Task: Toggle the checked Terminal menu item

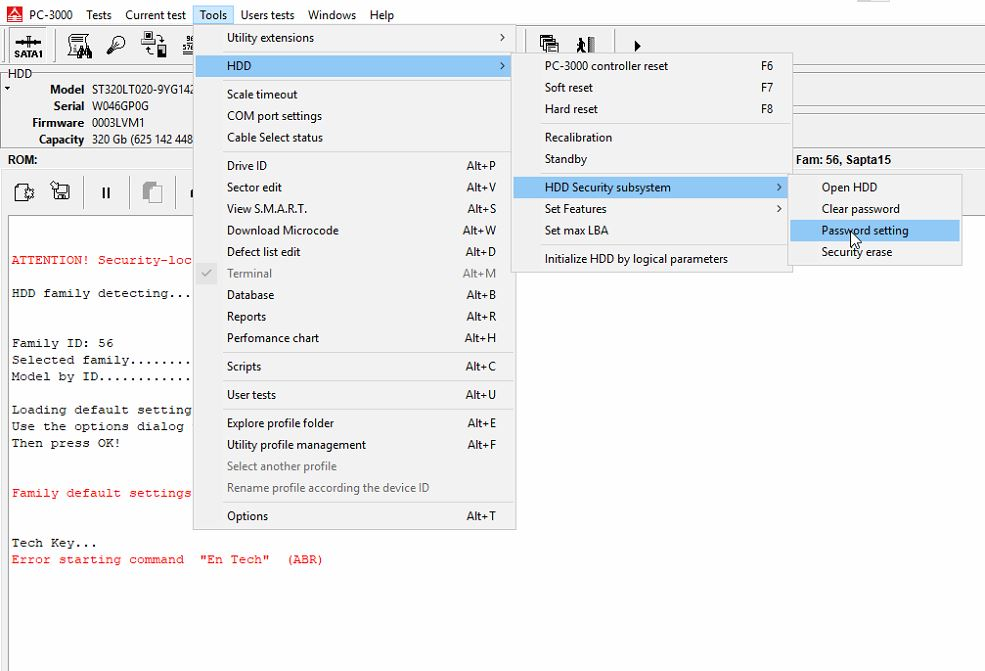Action: [249, 273]
